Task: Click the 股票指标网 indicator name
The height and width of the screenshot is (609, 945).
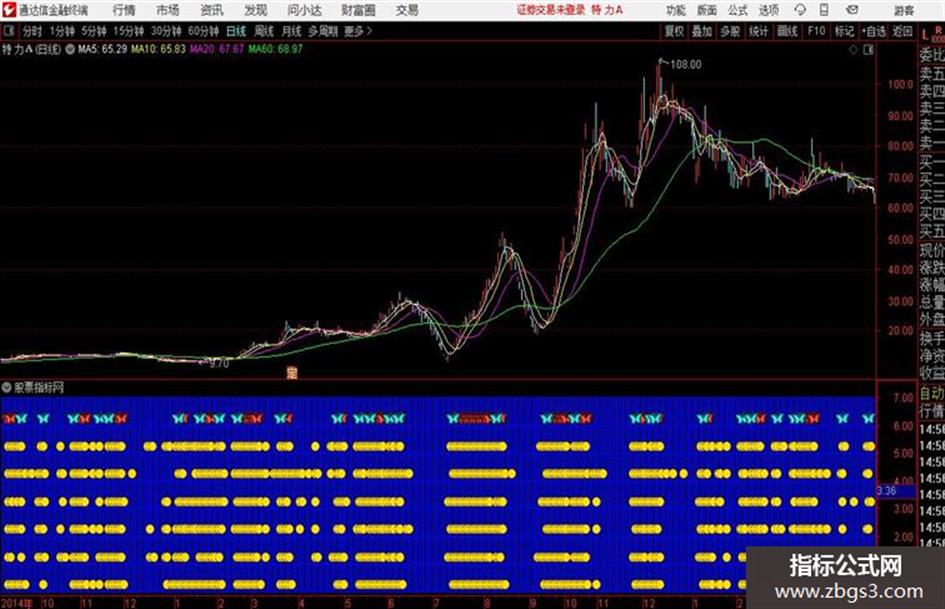Action: pyautogui.click(x=39, y=387)
